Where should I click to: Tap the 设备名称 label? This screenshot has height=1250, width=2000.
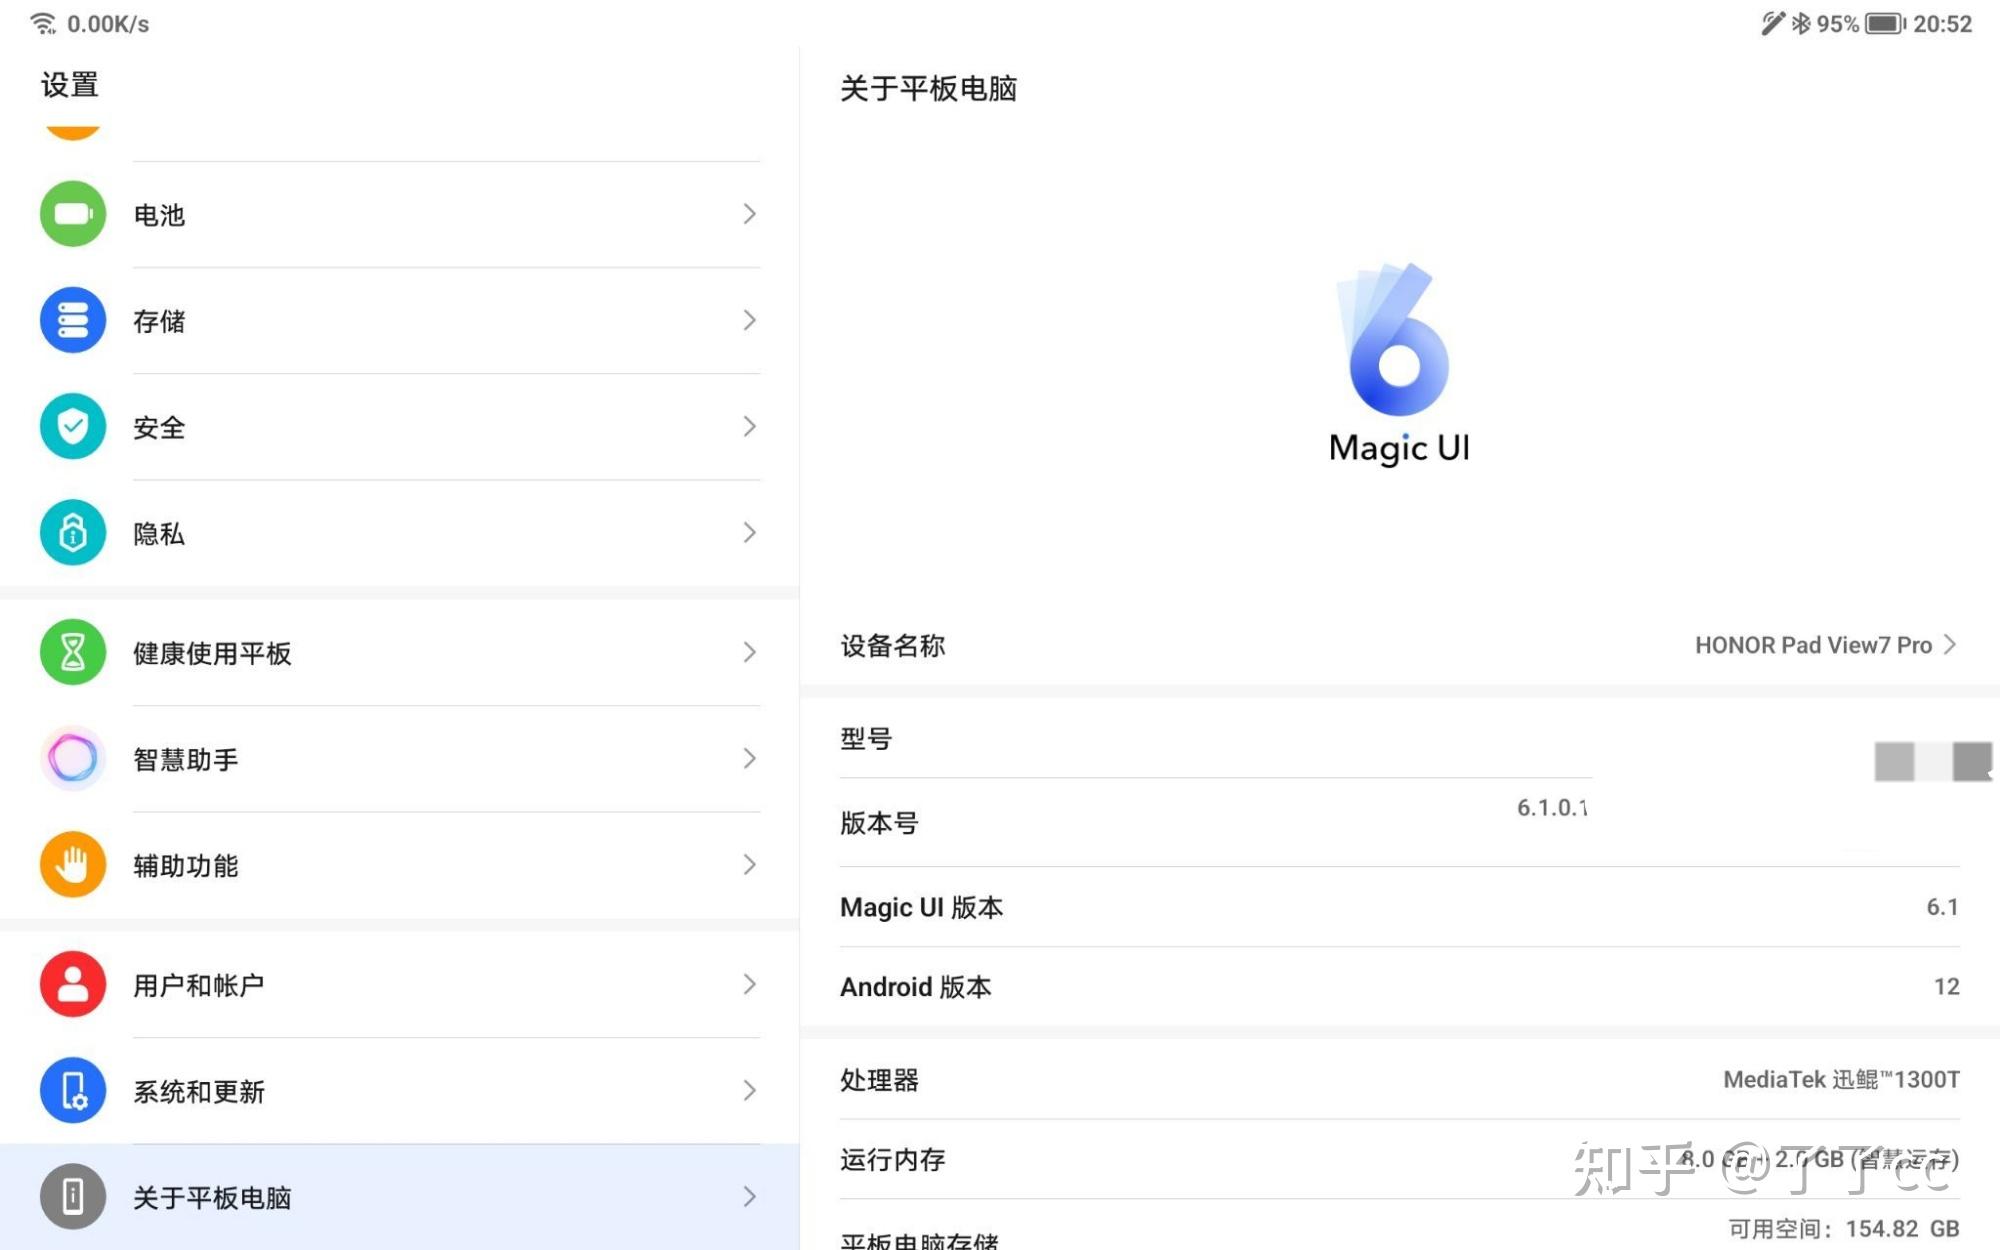[x=892, y=646]
